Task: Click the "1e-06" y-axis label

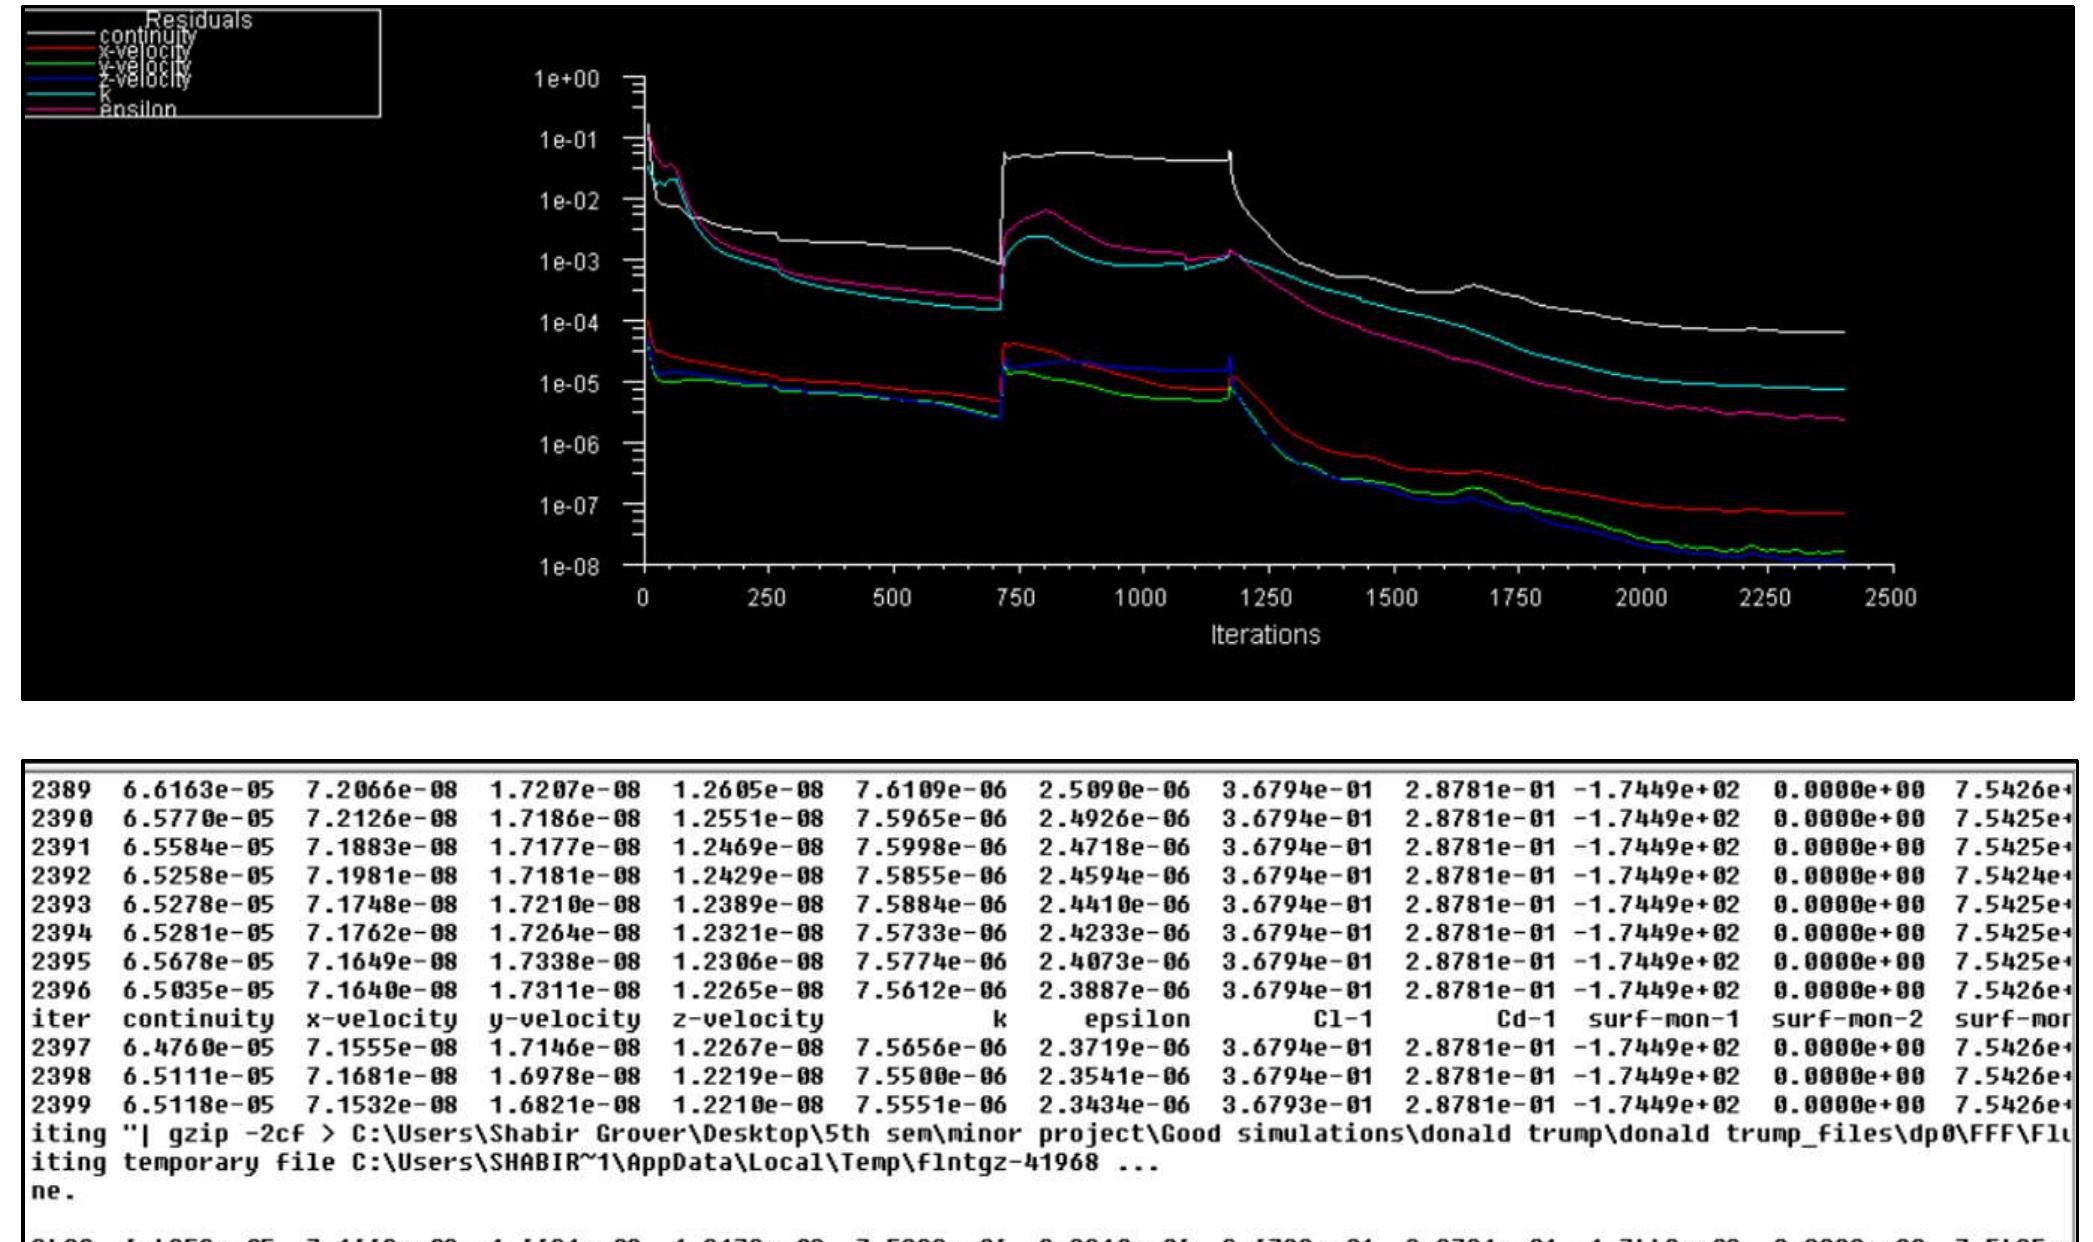Action: pyautogui.click(x=567, y=445)
